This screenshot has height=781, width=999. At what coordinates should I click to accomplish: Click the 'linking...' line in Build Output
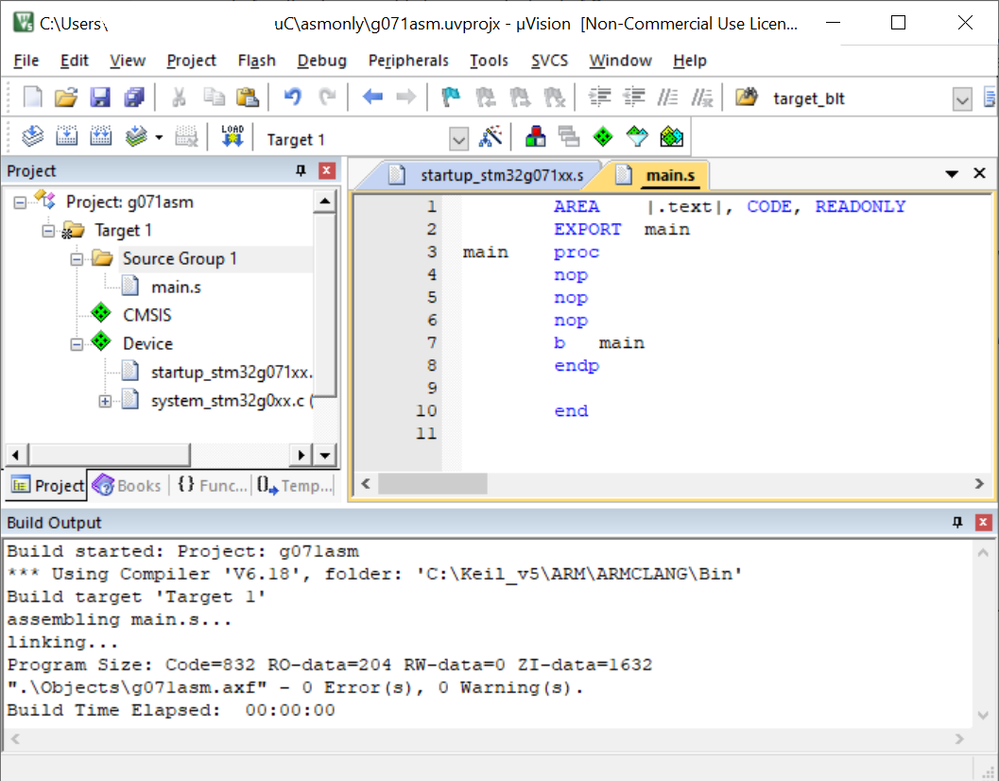(62, 642)
